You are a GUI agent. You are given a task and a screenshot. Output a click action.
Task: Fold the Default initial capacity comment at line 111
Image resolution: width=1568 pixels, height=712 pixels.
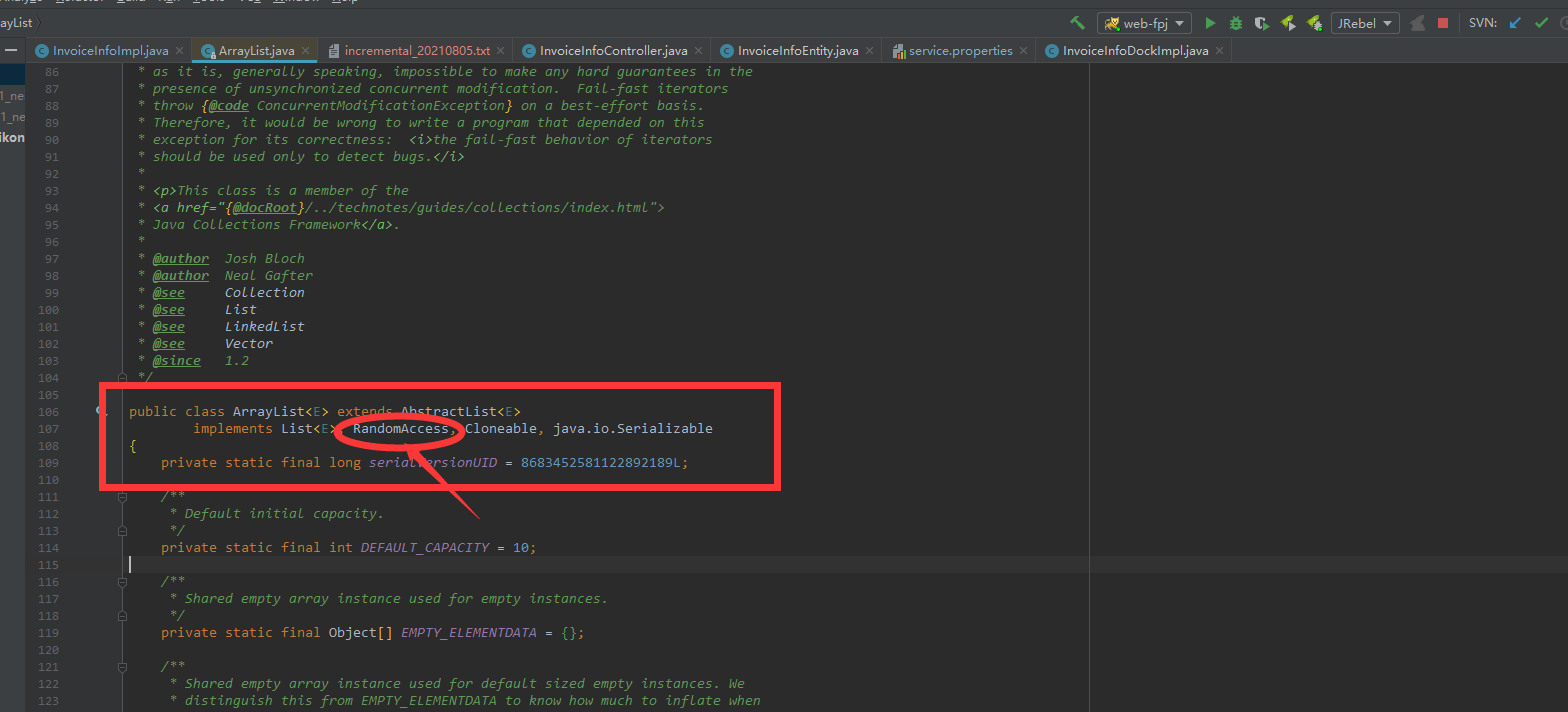pyautogui.click(x=121, y=496)
